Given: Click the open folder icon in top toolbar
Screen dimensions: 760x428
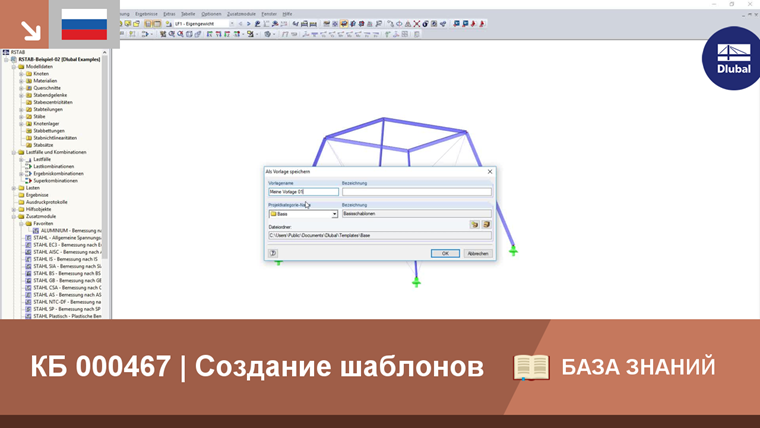Looking at the screenshot, I should [x=137, y=23].
